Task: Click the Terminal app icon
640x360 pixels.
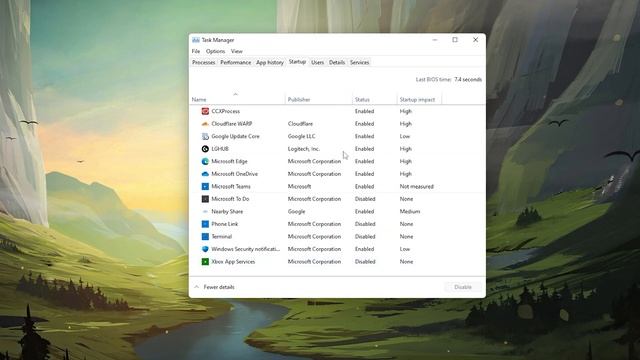Action: pyautogui.click(x=205, y=236)
